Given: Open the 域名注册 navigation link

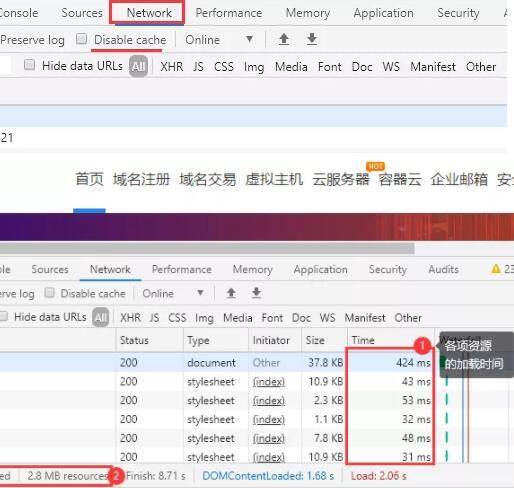Looking at the screenshot, I should click(x=141, y=179).
